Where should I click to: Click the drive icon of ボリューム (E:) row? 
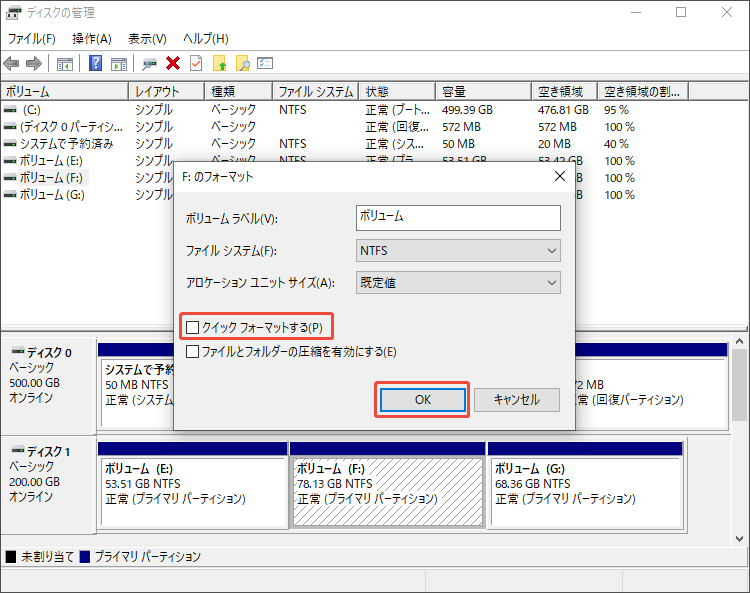point(10,161)
